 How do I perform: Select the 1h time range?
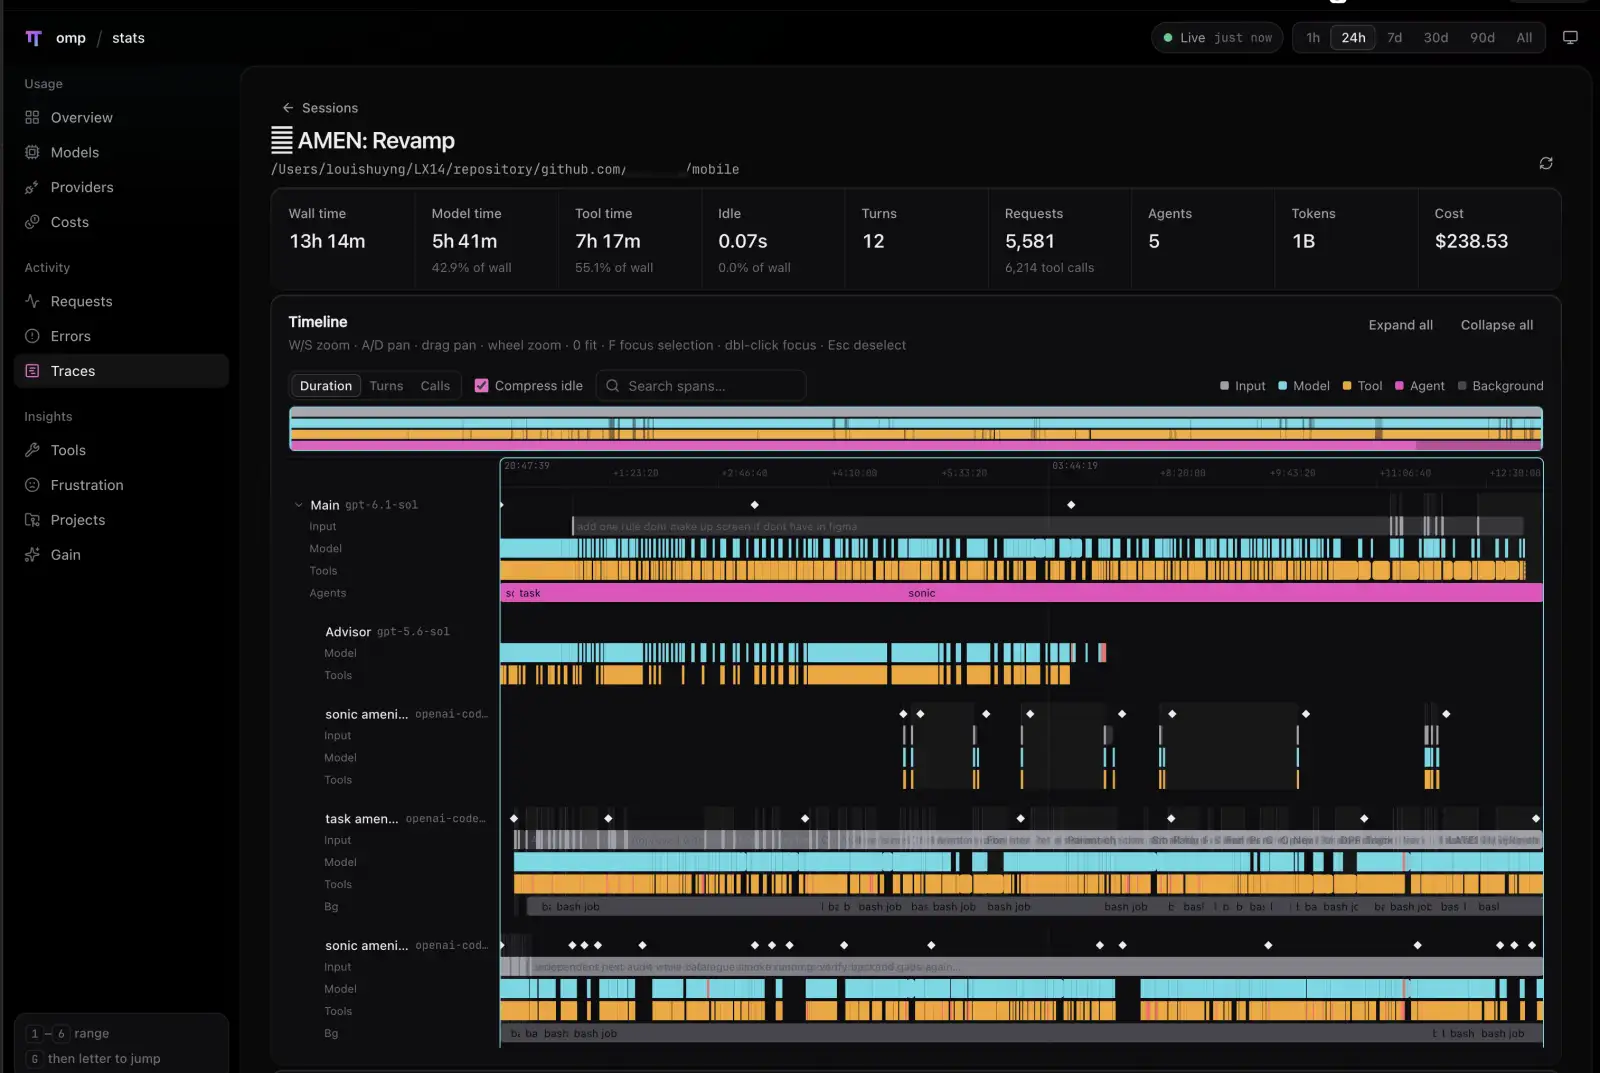click(x=1313, y=38)
